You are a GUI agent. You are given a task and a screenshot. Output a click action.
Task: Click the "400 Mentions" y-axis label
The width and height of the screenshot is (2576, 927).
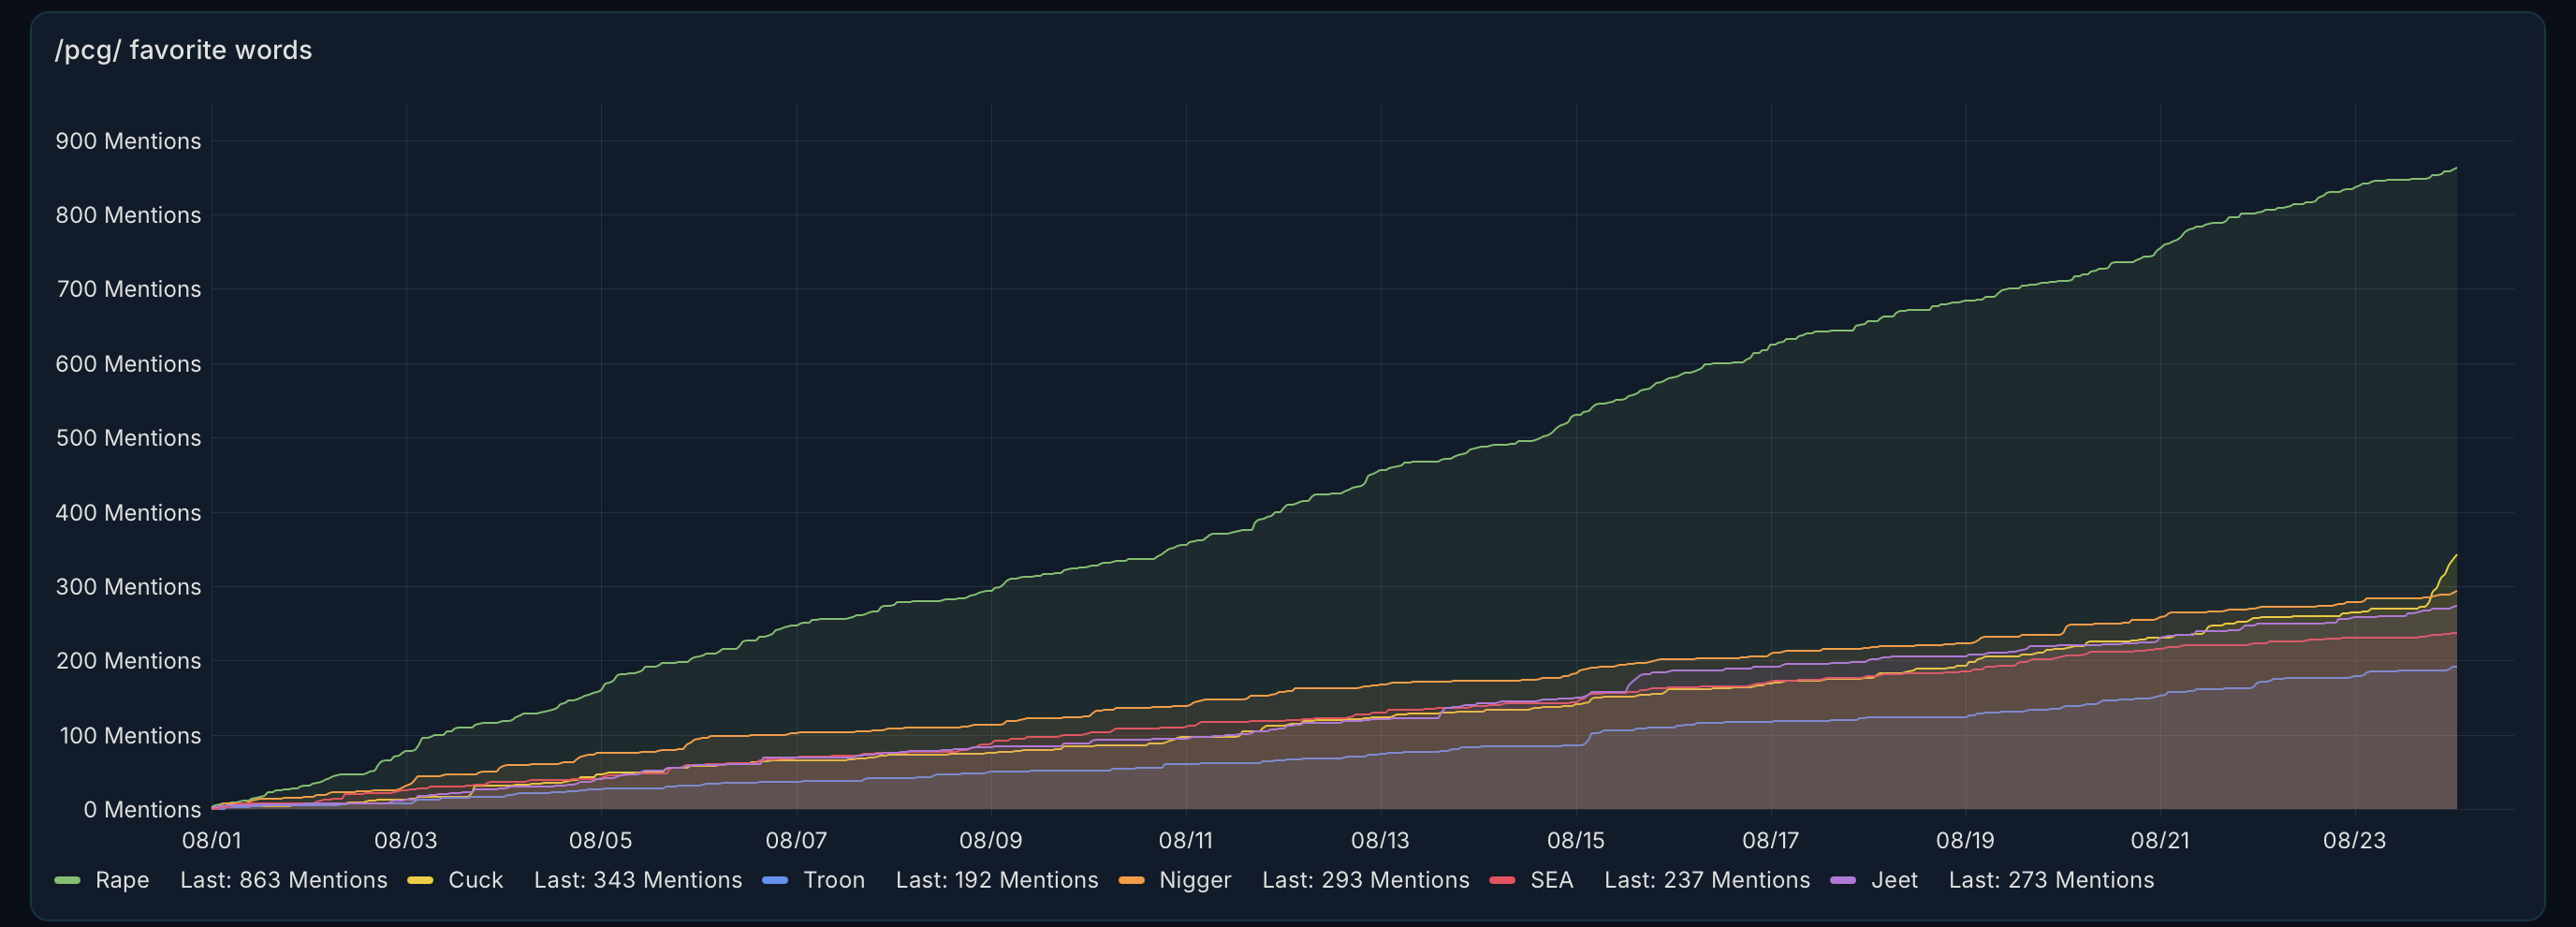pyautogui.click(x=128, y=513)
